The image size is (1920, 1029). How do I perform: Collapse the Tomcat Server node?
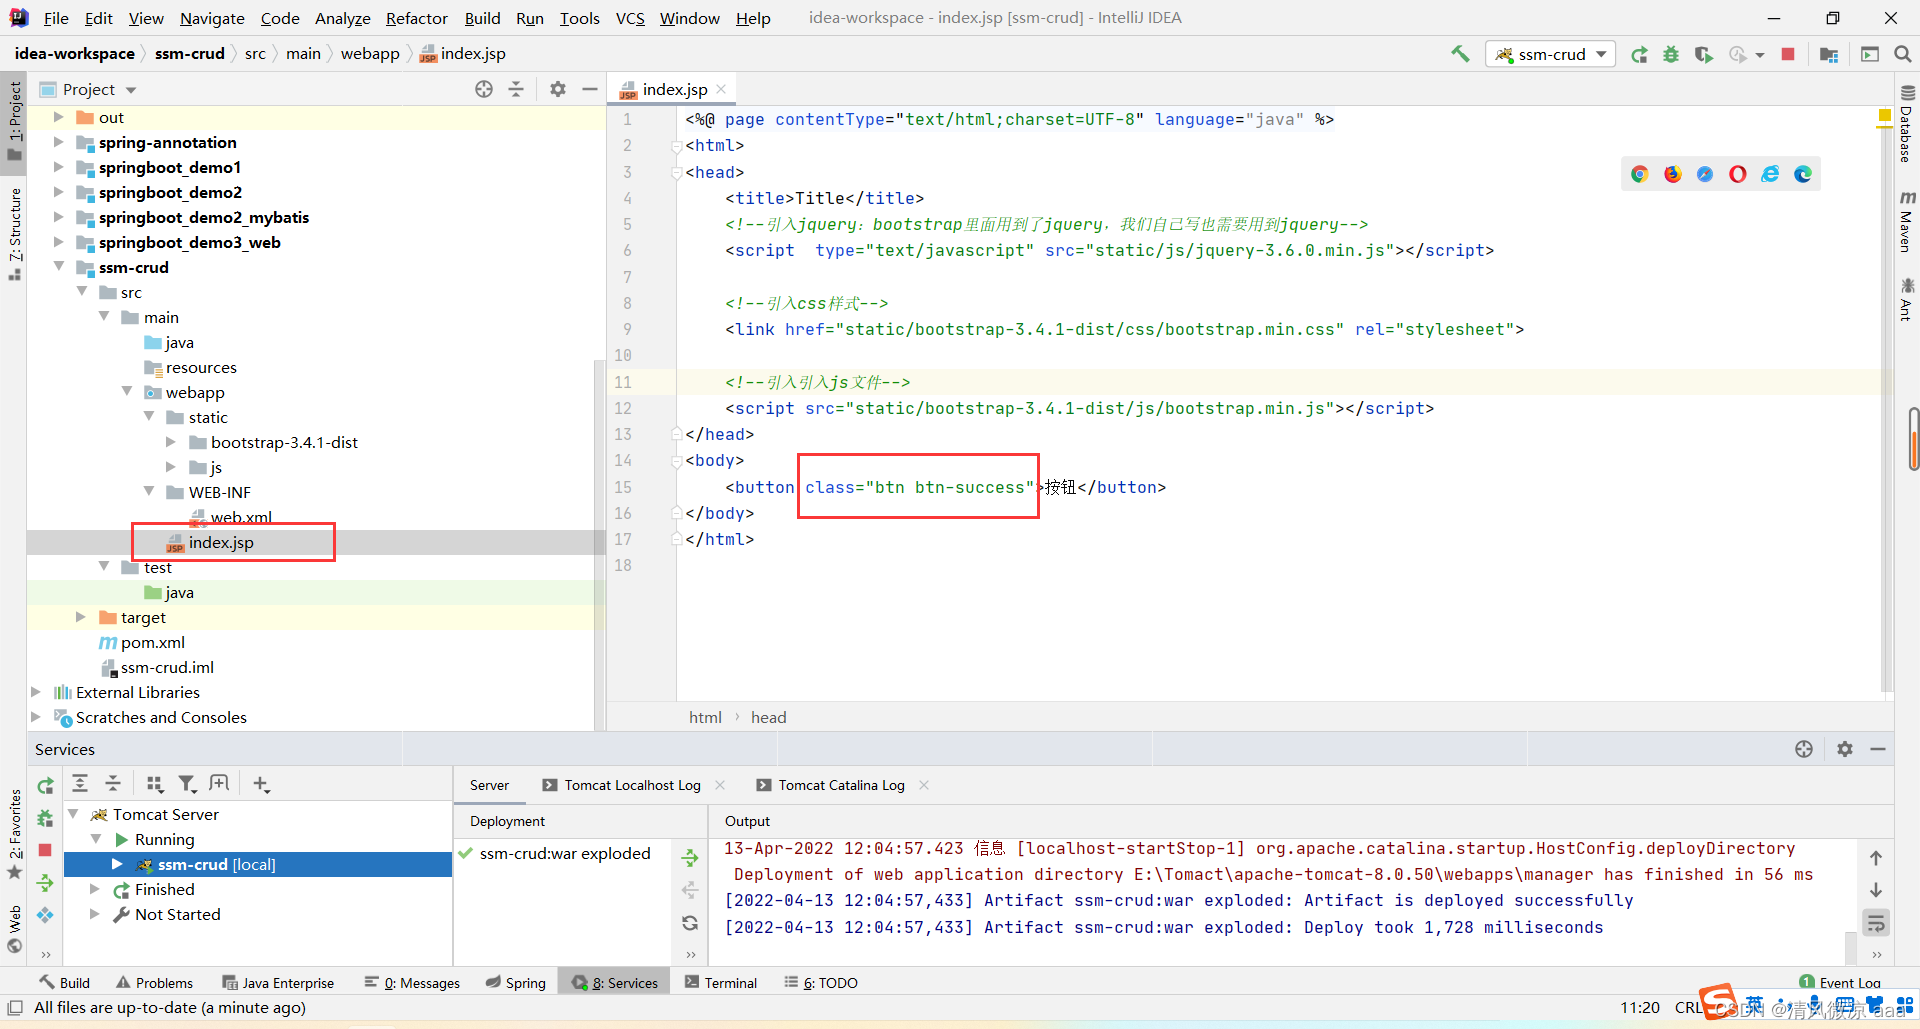point(73,814)
